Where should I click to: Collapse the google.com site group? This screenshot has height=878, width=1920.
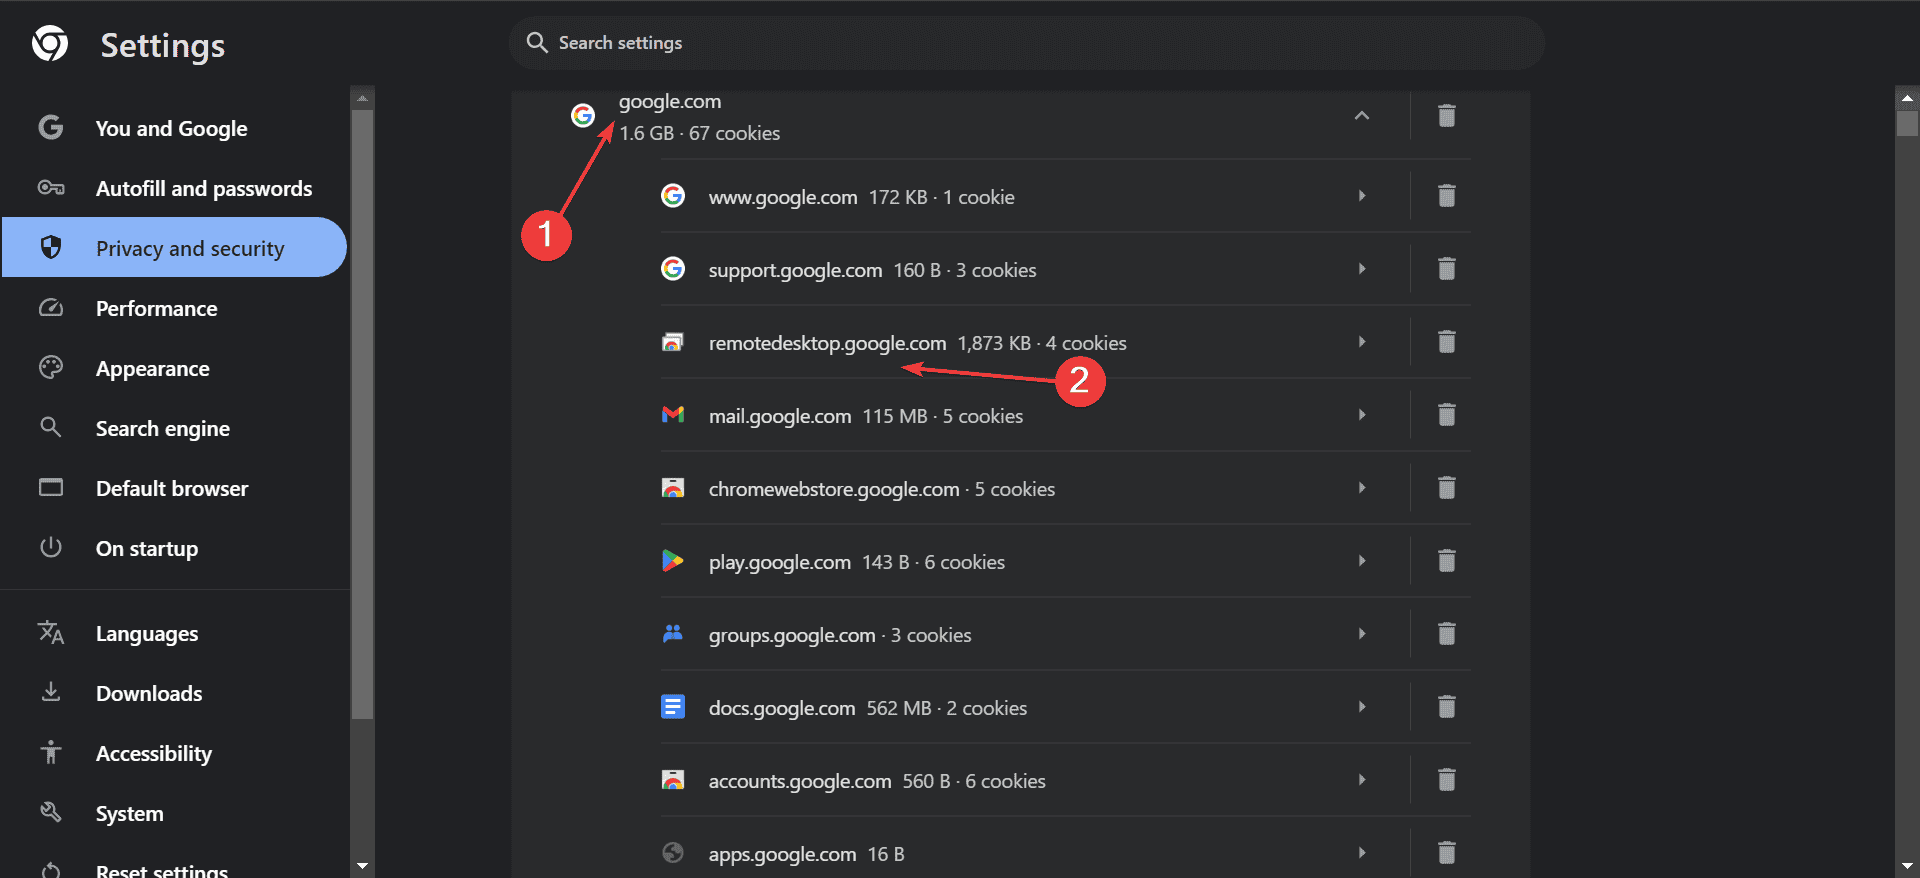(1361, 116)
